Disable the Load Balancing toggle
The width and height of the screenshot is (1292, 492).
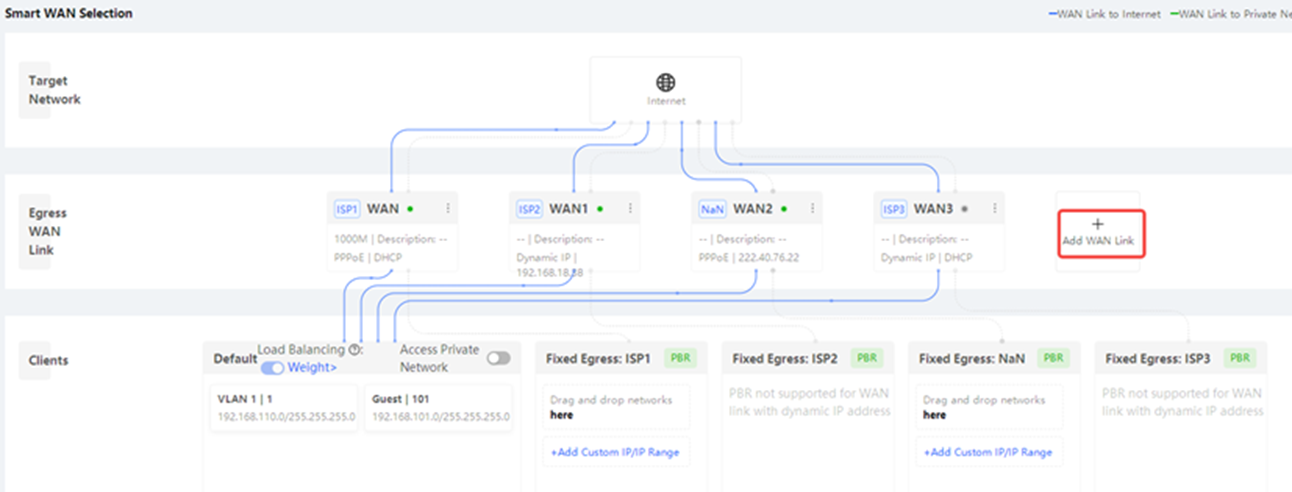point(271,368)
